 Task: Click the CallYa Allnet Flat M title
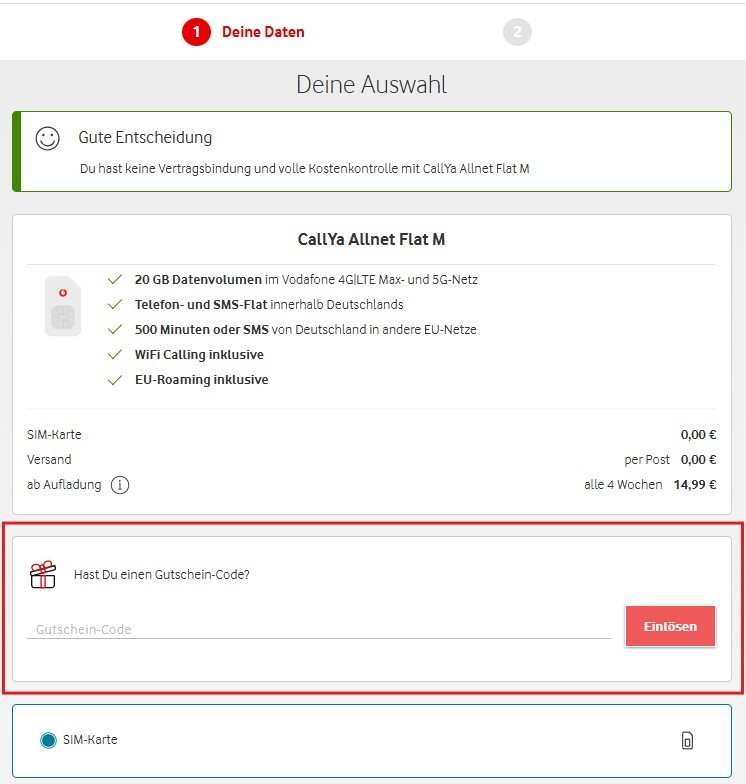[372, 240]
